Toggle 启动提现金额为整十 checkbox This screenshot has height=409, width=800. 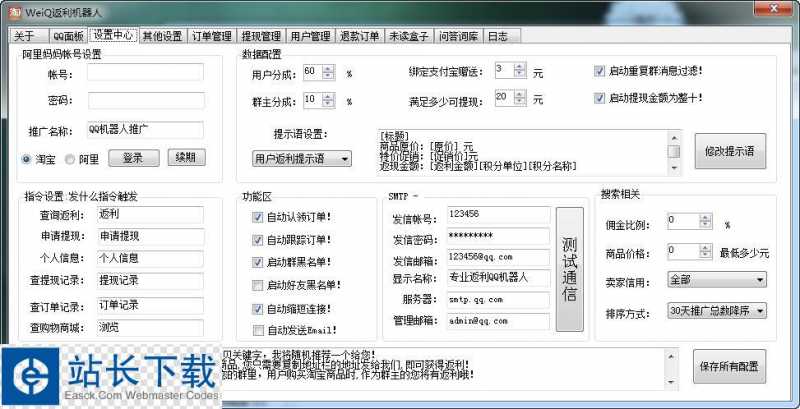599,98
